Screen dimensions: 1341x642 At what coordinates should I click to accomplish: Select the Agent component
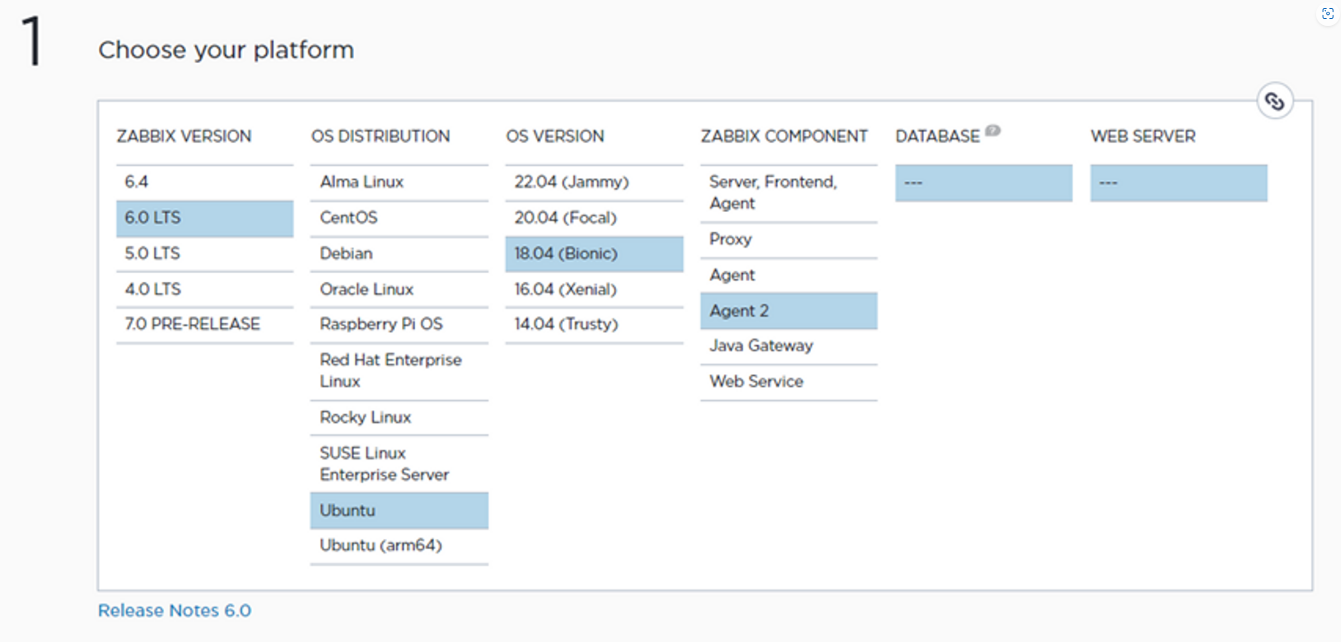(x=789, y=276)
